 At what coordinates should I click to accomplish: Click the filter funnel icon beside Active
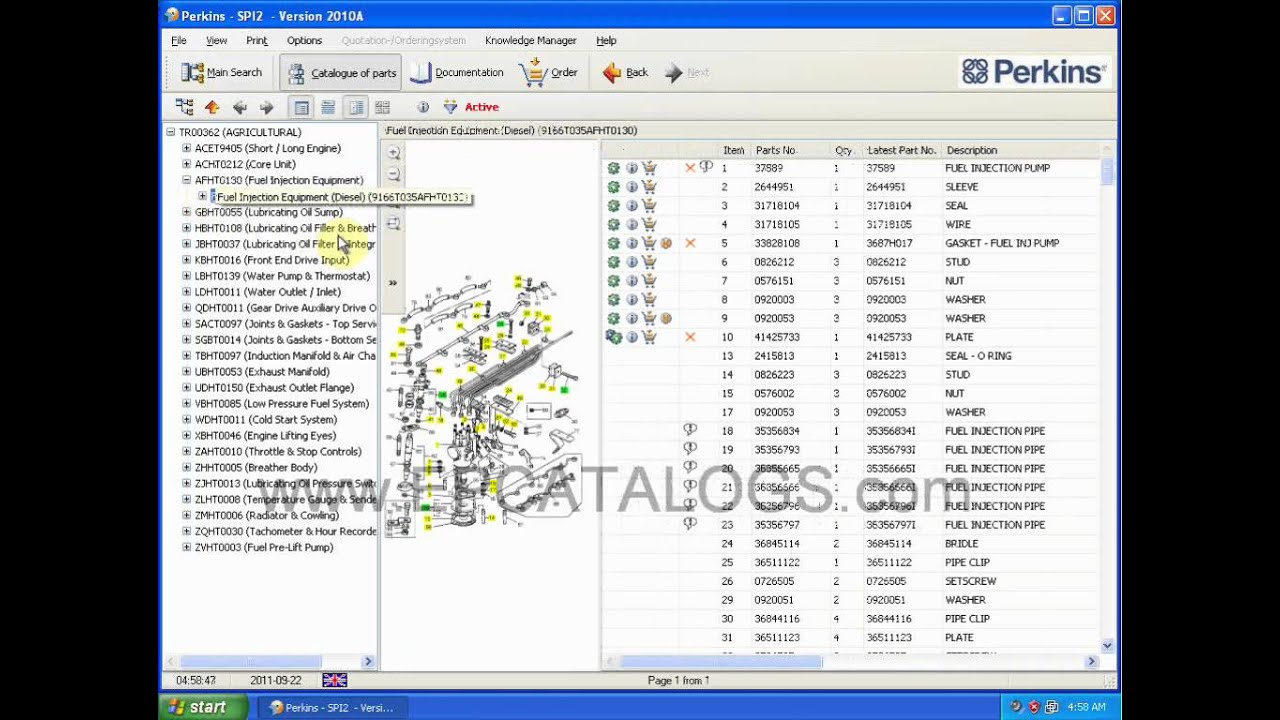point(450,107)
